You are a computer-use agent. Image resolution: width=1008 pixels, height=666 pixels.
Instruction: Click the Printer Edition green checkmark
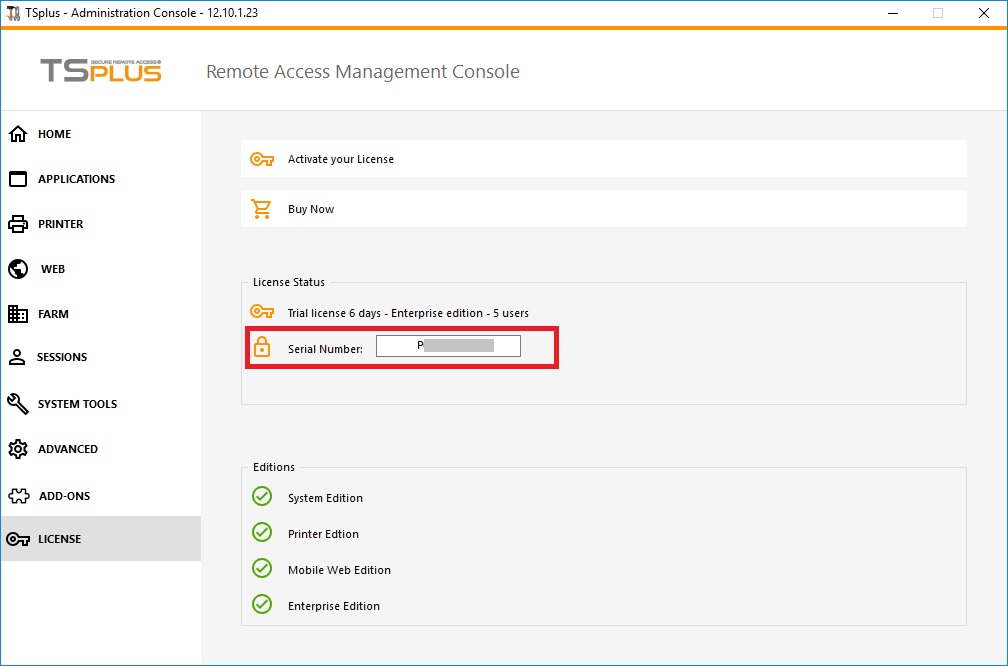[x=262, y=533]
